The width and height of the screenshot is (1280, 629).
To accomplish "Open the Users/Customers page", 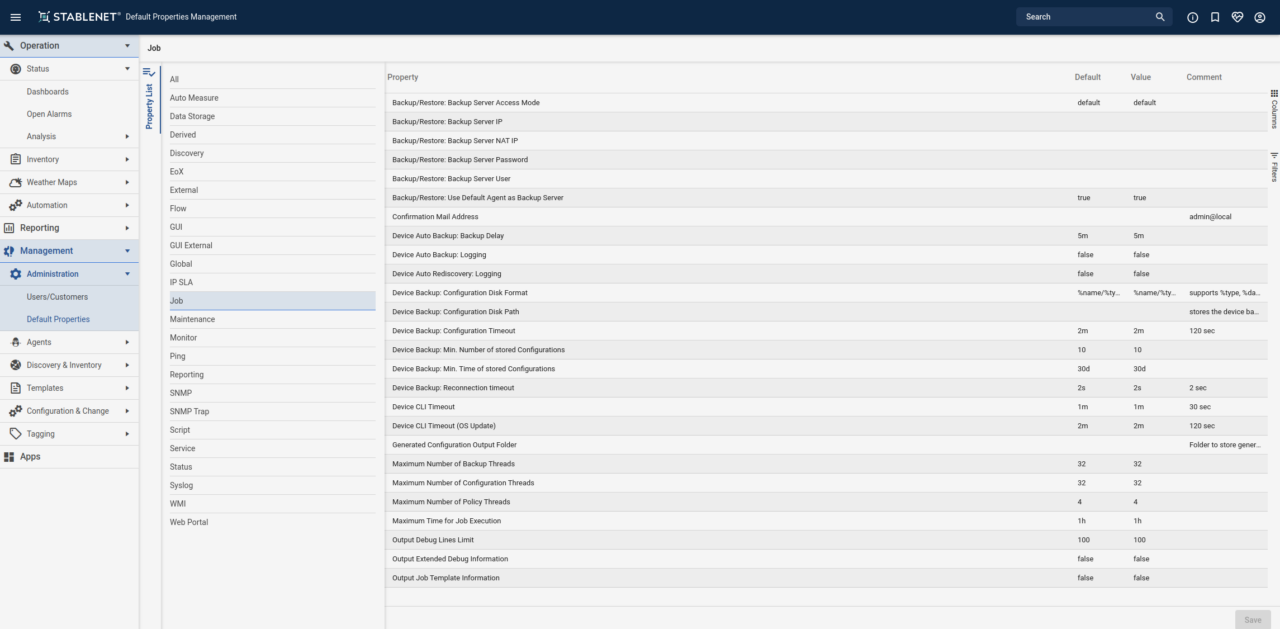I will coord(57,297).
